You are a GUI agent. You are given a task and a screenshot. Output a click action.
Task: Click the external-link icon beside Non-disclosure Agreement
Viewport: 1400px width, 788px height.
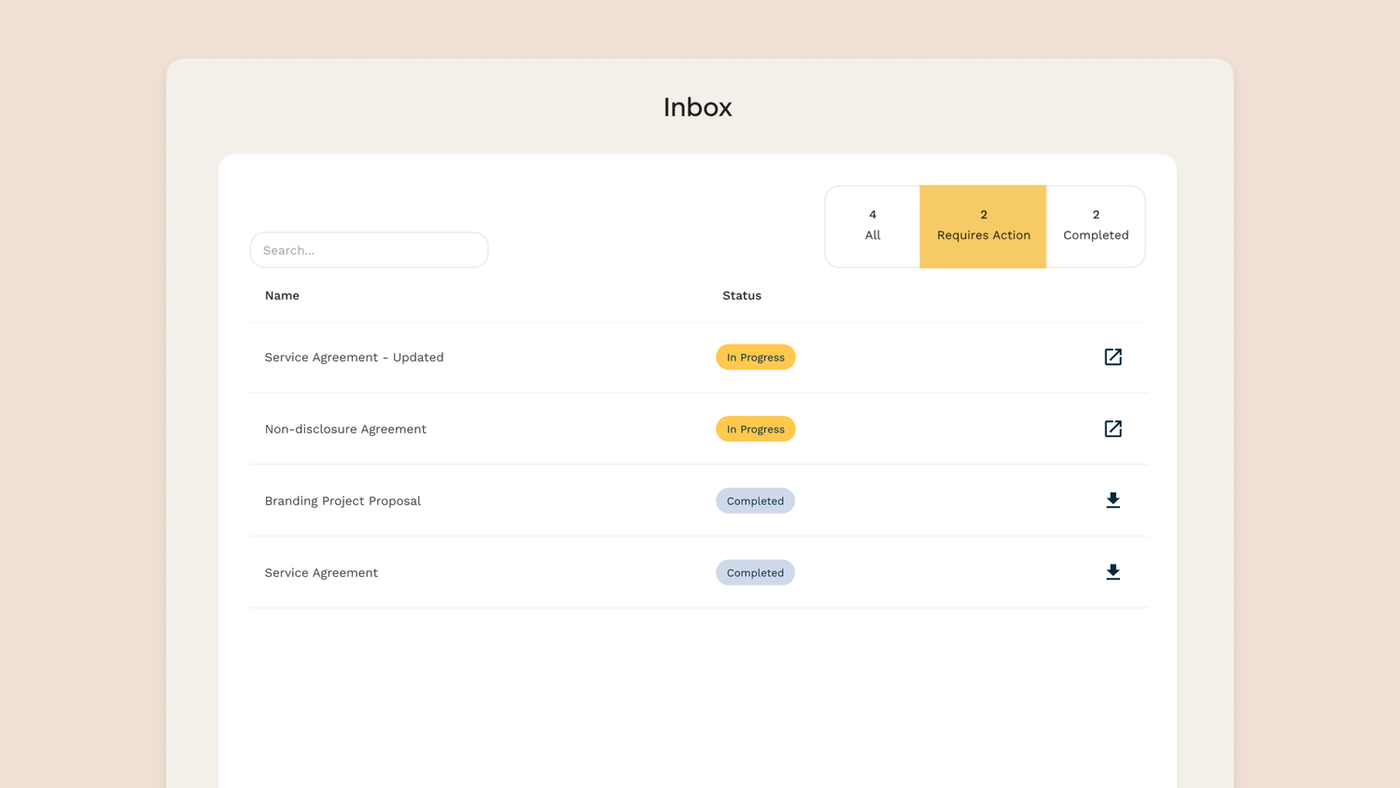coord(1113,428)
